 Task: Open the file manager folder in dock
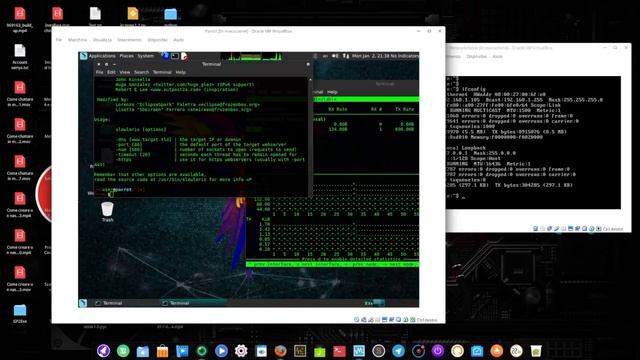(x=142, y=351)
